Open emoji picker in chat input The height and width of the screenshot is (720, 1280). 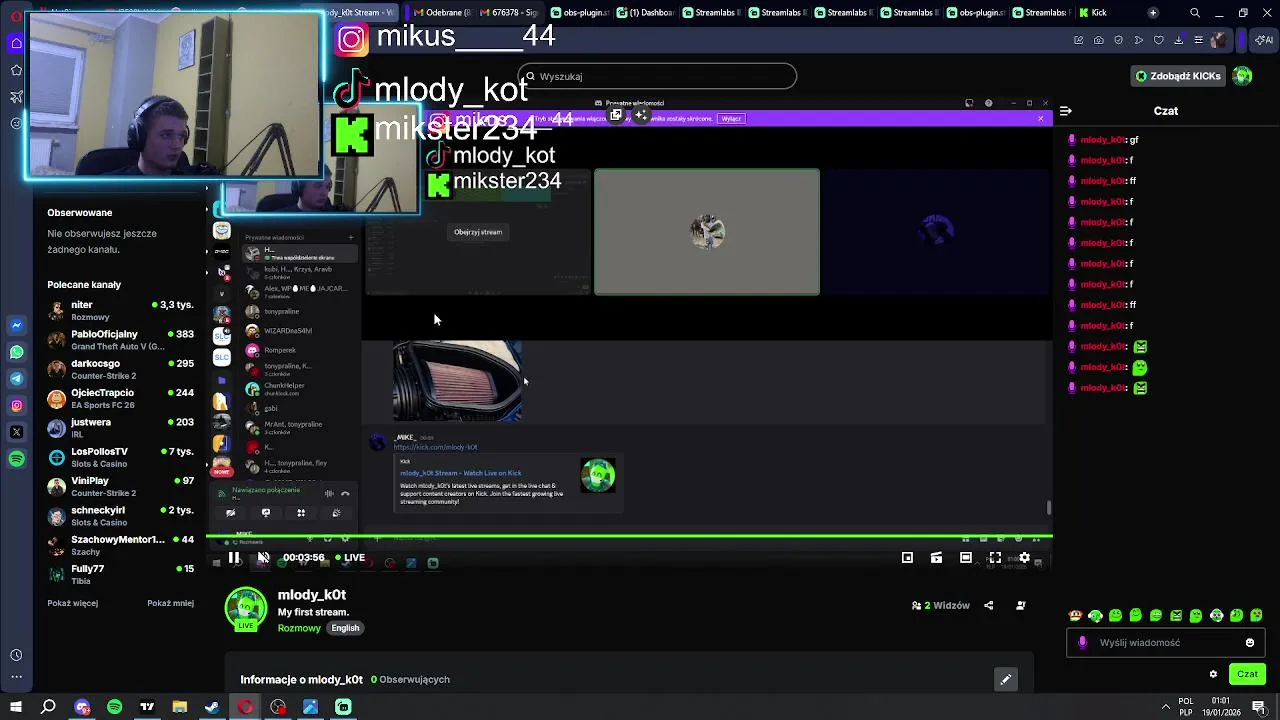(1250, 643)
